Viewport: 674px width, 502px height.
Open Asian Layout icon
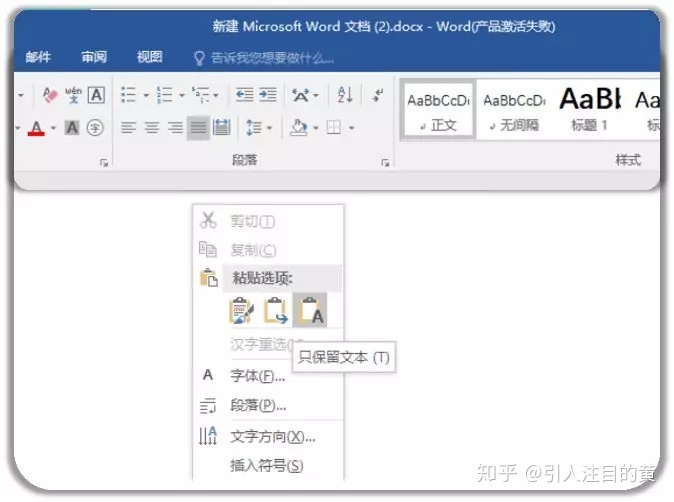tap(300, 95)
